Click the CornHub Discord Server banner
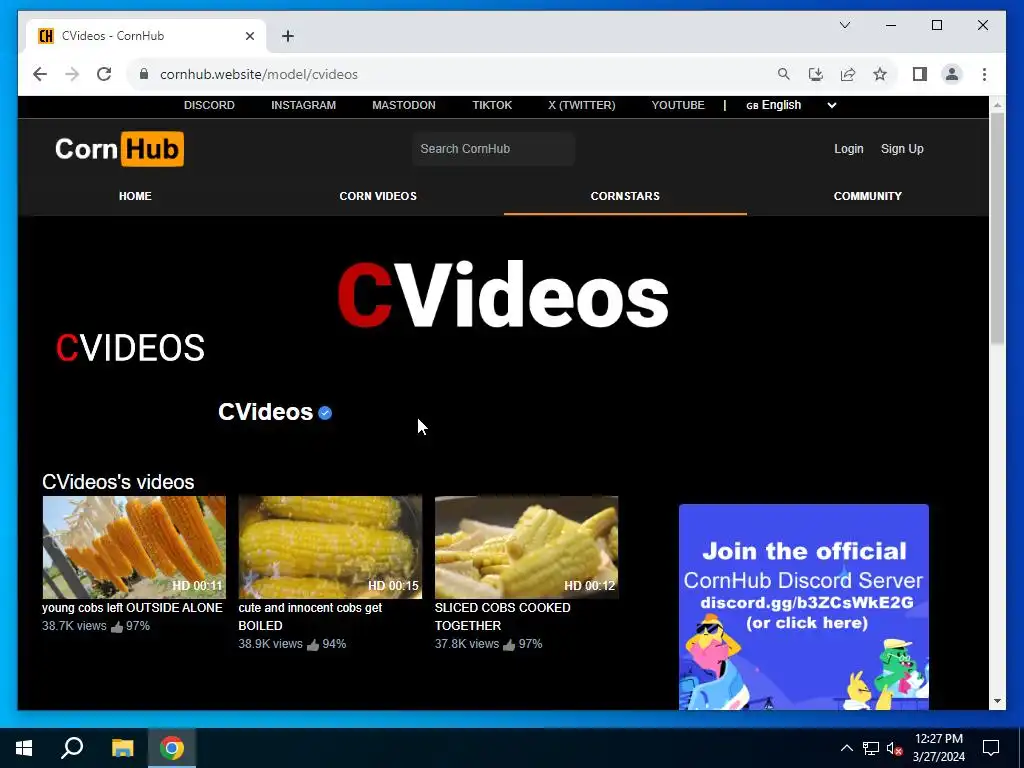 click(x=804, y=607)
